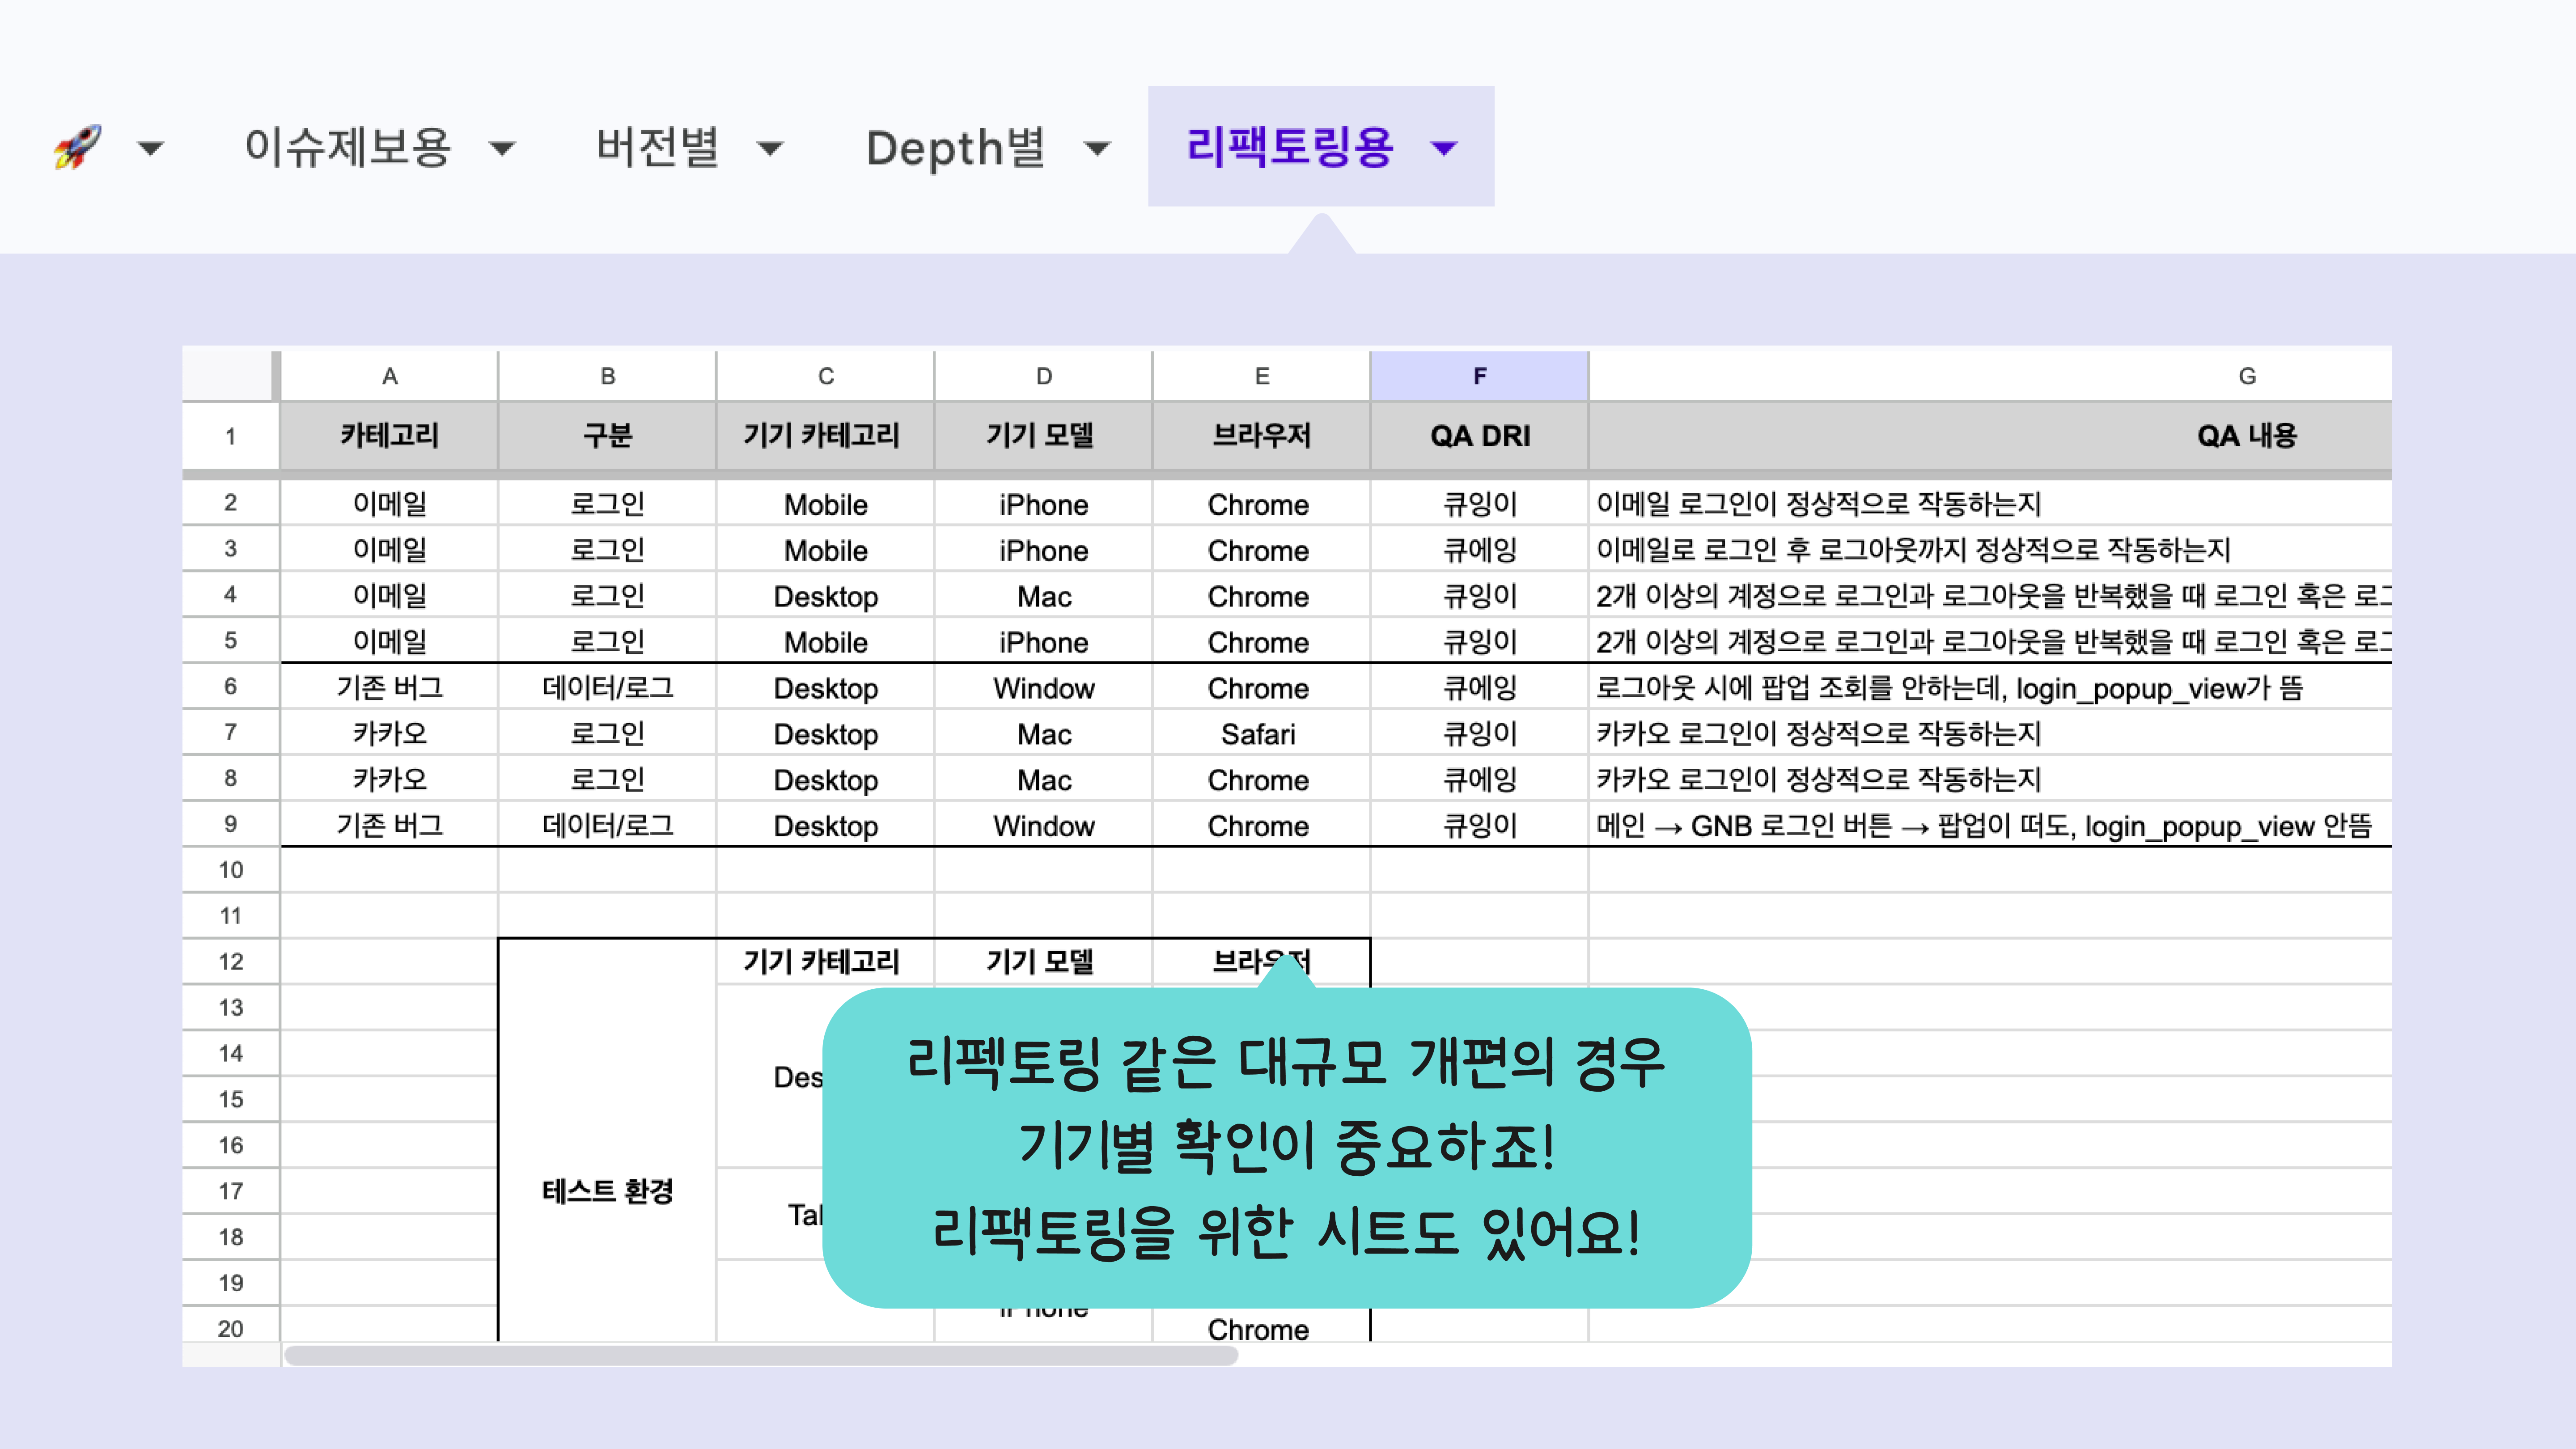Click 큐잉이 cell in row 9
Viewport: 2576px width, 1449px height.
[x=1479, y=826]
